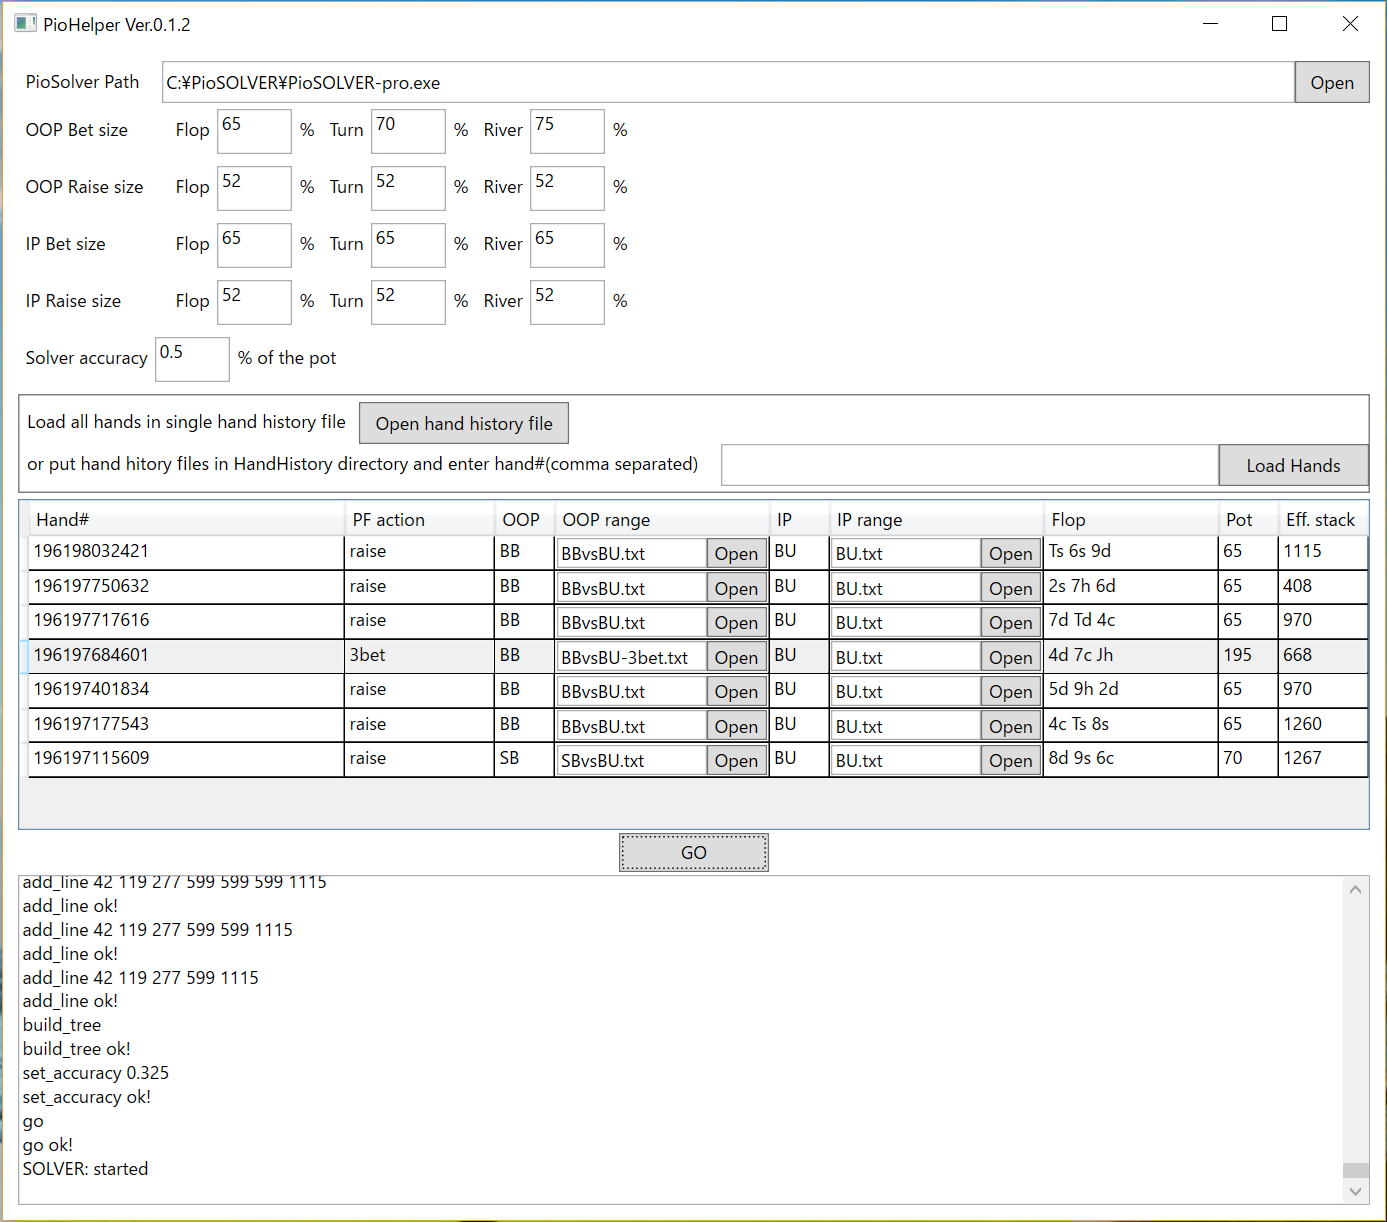This screenshot has width=1387, height=1222.
Task: Click Open hand history file button
Action: [464, 423]
